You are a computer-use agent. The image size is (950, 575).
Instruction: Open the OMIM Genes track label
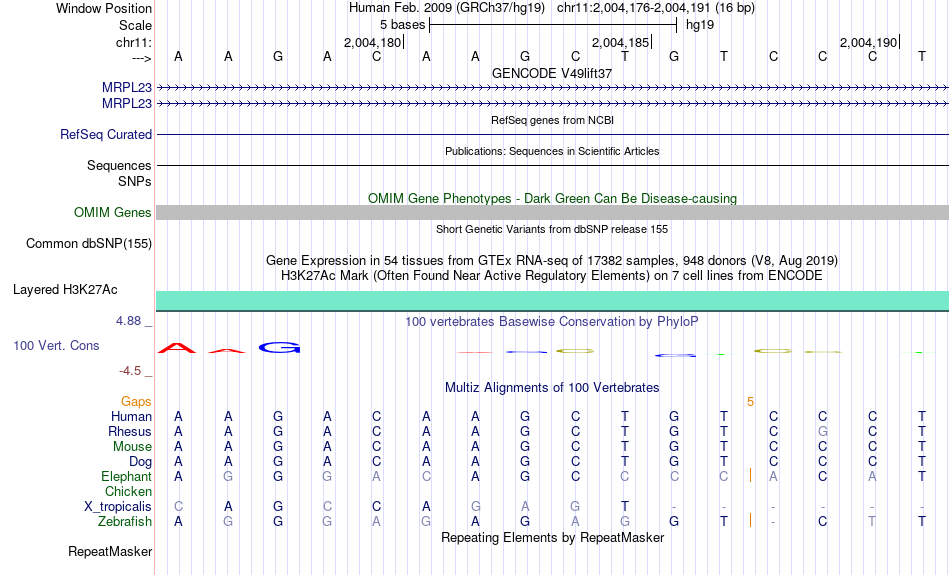click(112, 213)
